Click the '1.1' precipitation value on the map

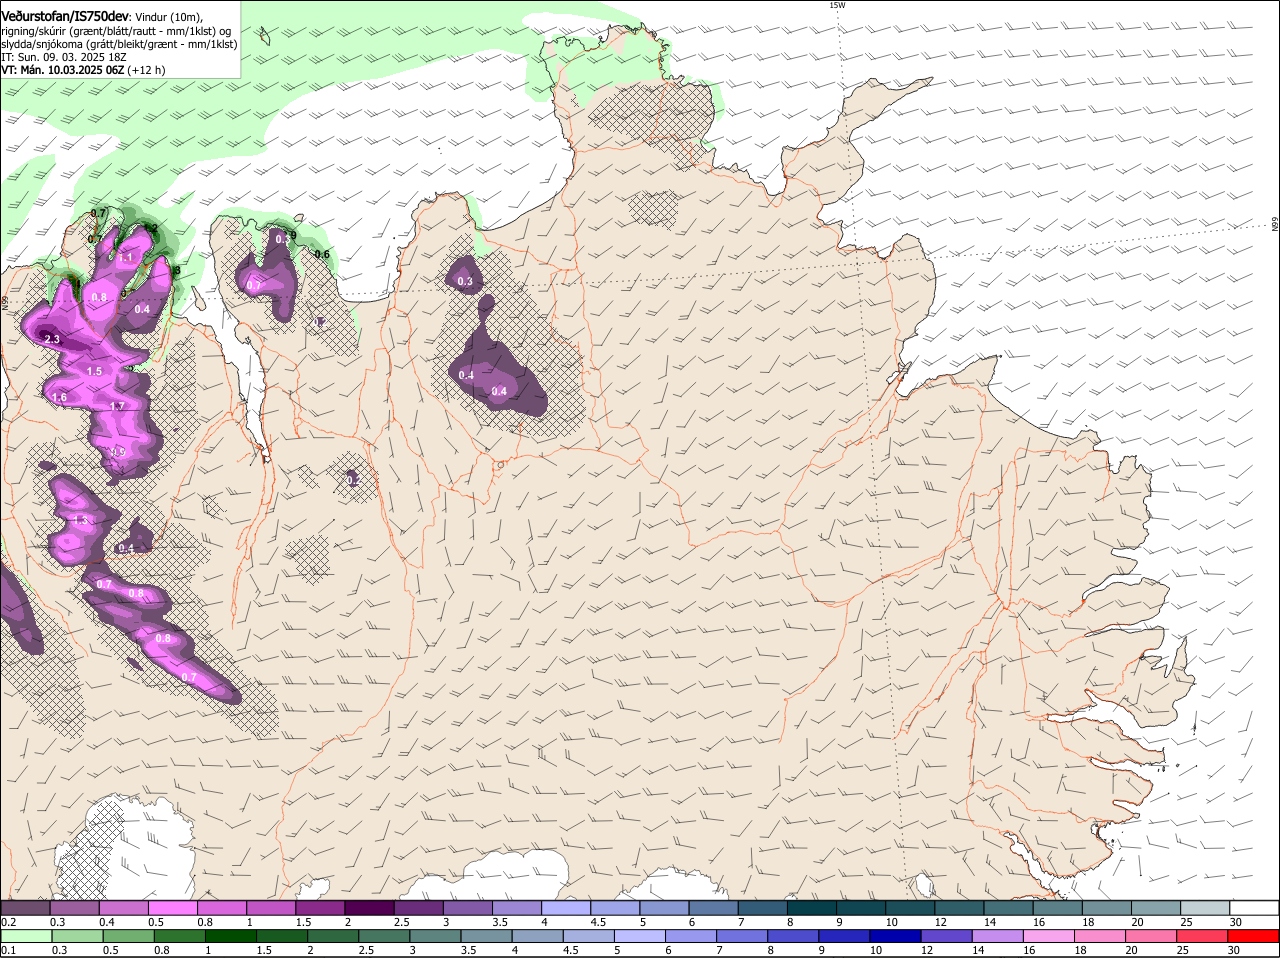click(x=126, y=258)
